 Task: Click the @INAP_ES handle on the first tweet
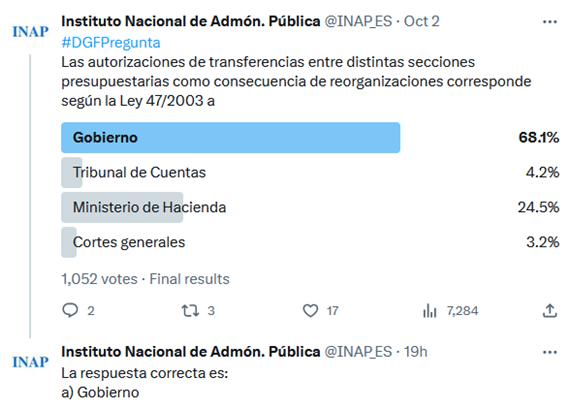[358, 21]
